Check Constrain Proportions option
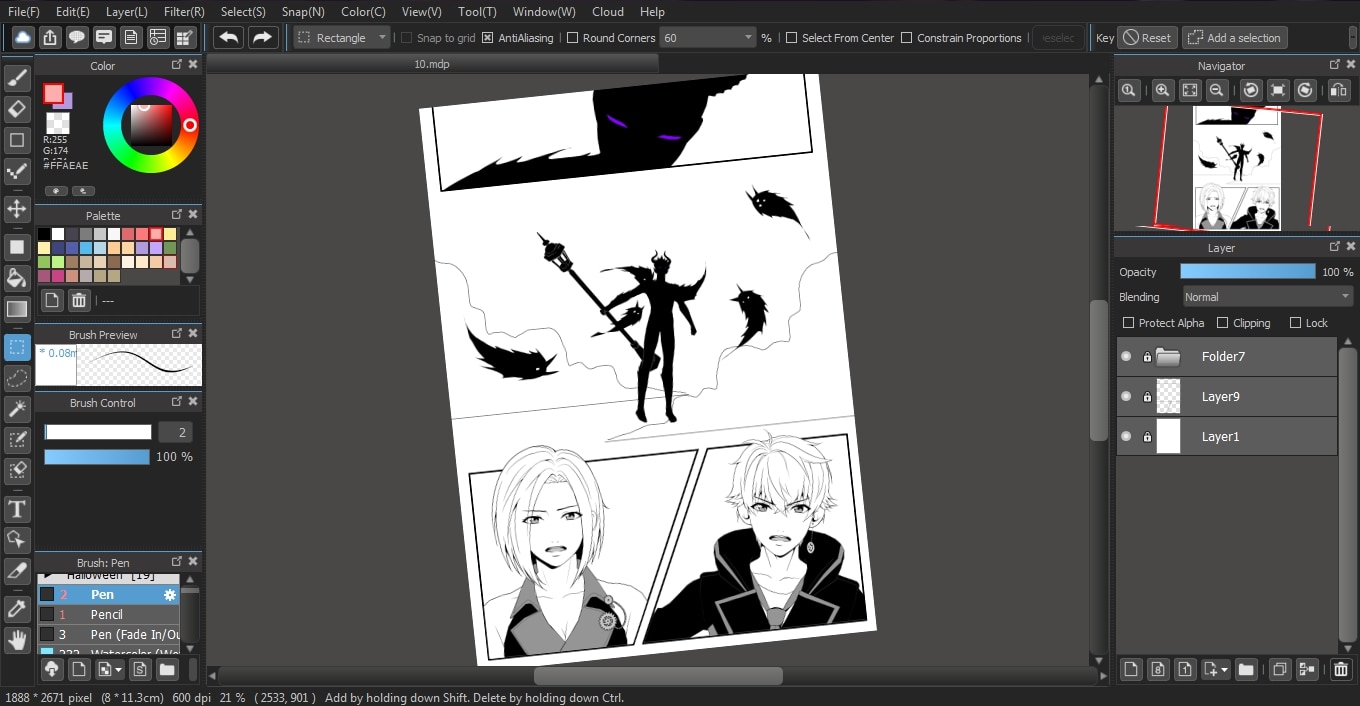 coord(907,38)
